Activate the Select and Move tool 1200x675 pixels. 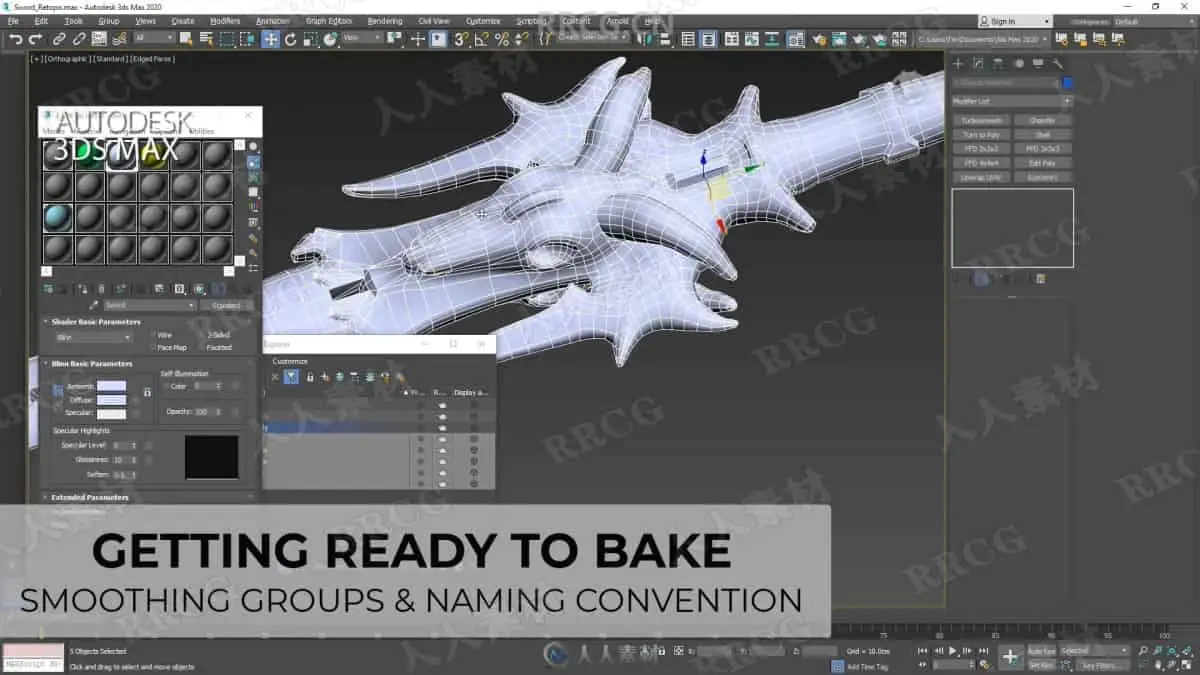coord(271,39)
